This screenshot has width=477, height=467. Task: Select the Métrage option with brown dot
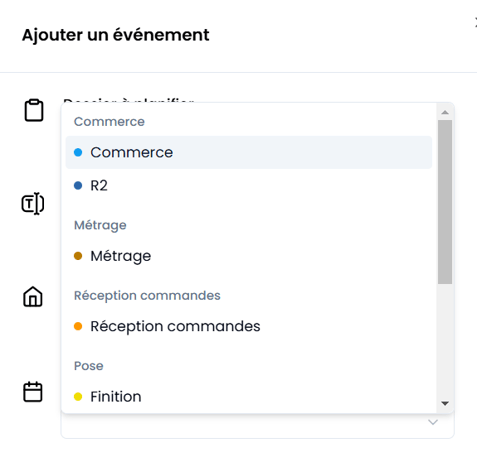click(249, 256)
